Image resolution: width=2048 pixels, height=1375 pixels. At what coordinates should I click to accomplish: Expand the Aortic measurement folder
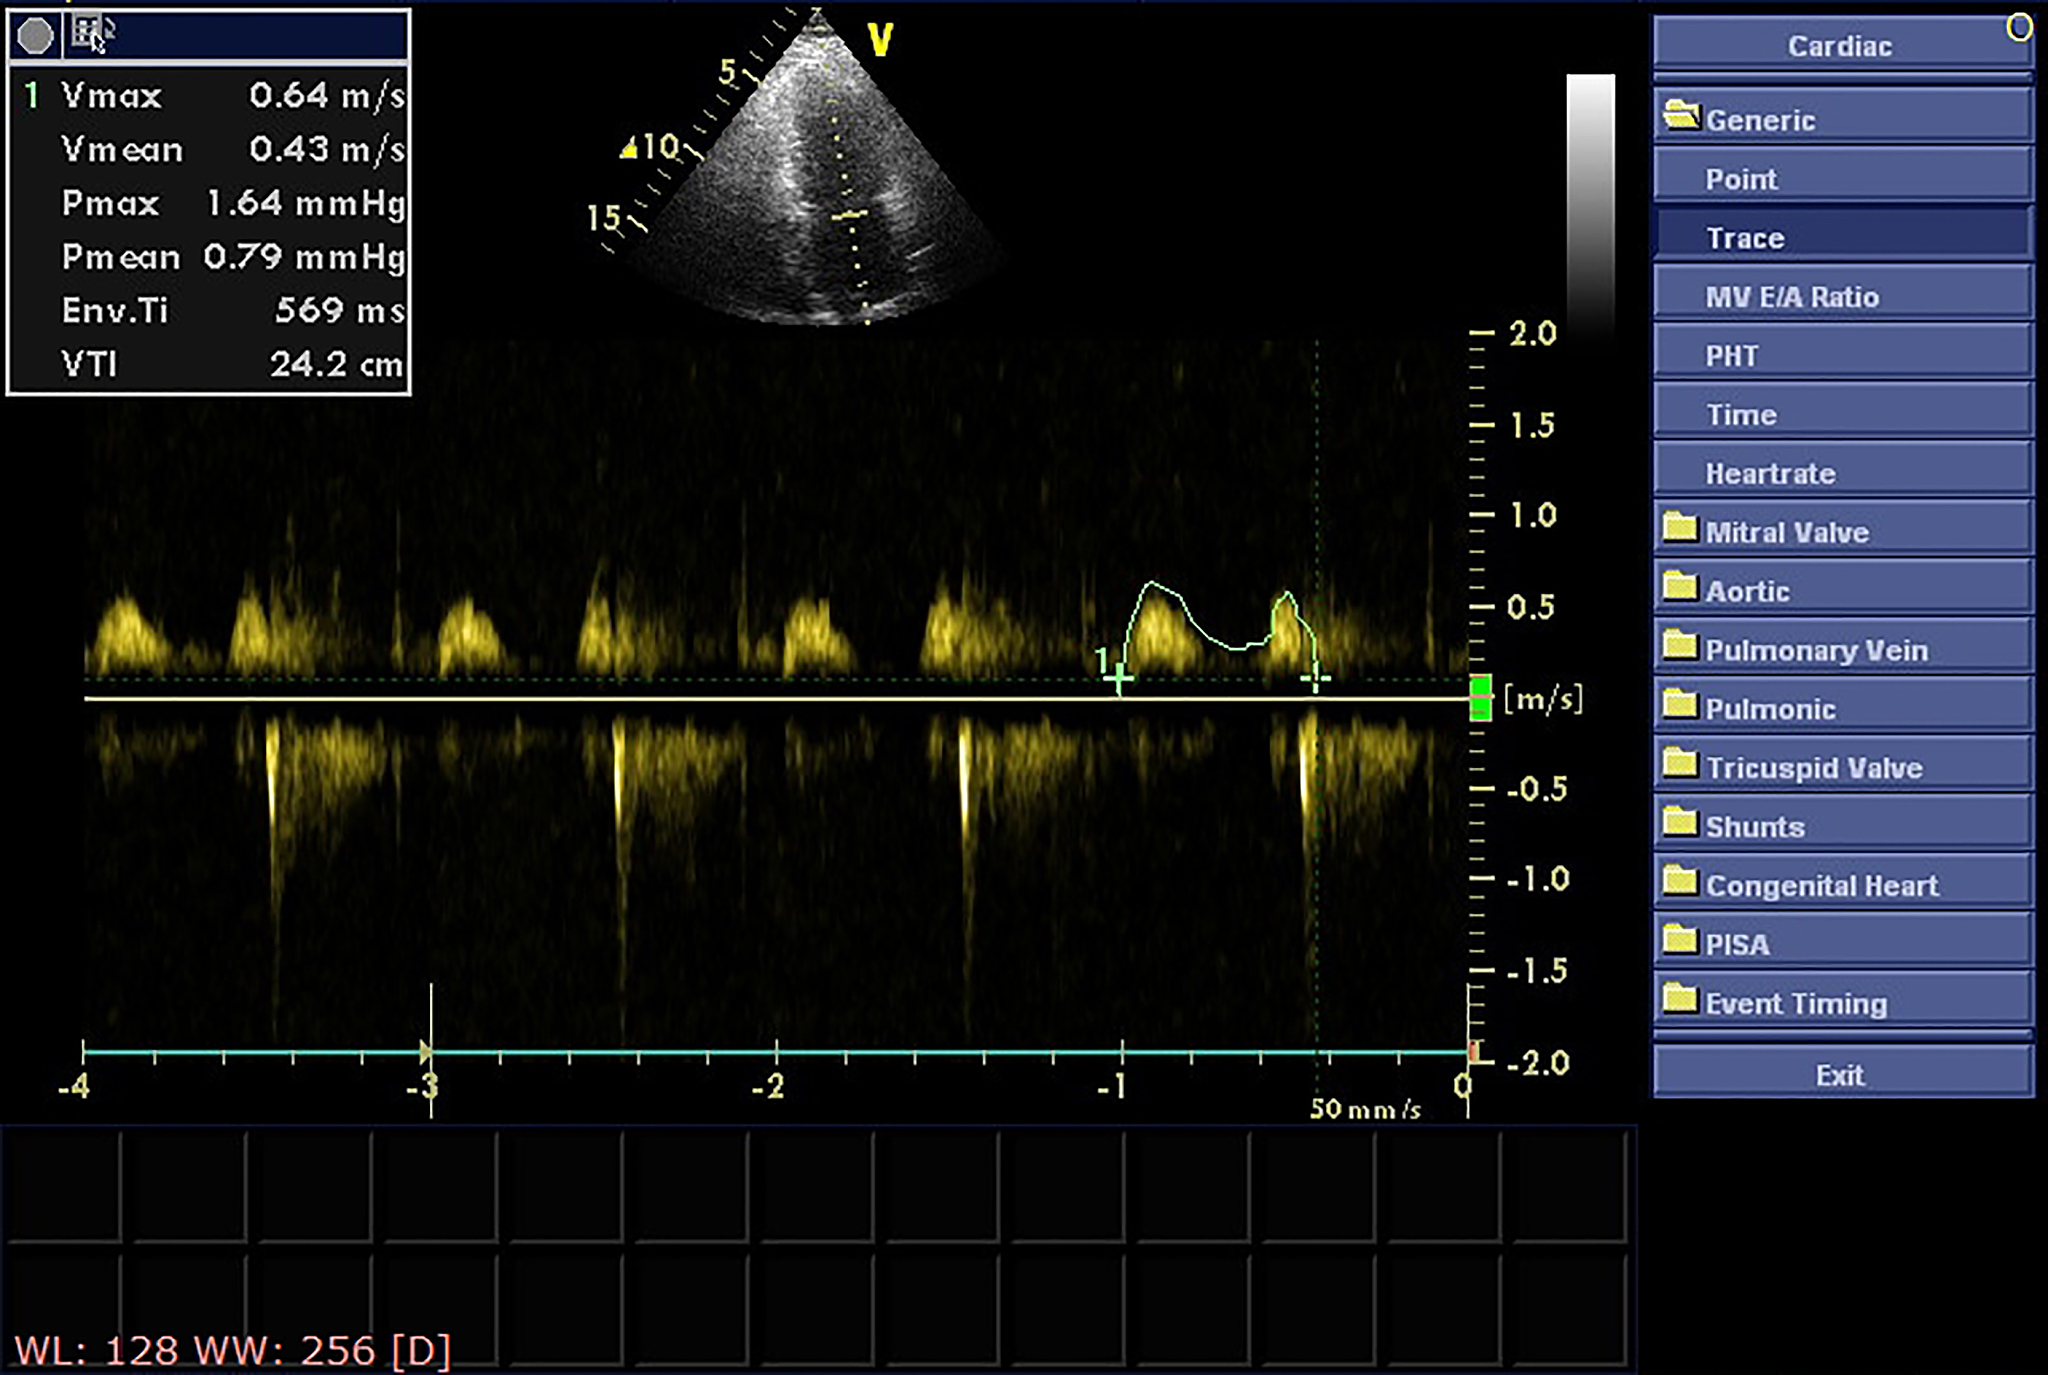(1680, 588)
